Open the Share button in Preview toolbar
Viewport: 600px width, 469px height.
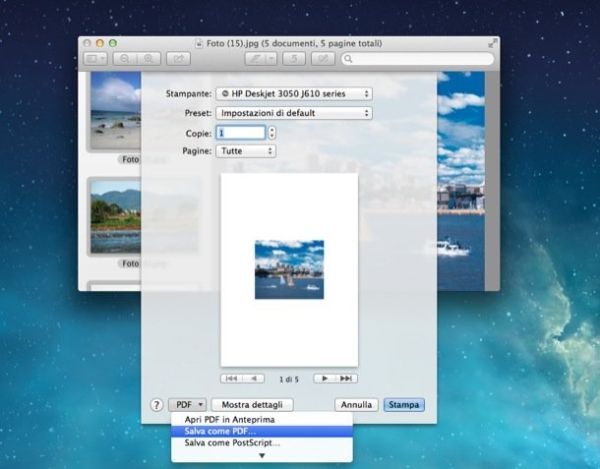pyautogui.click(x=178, y=59)
